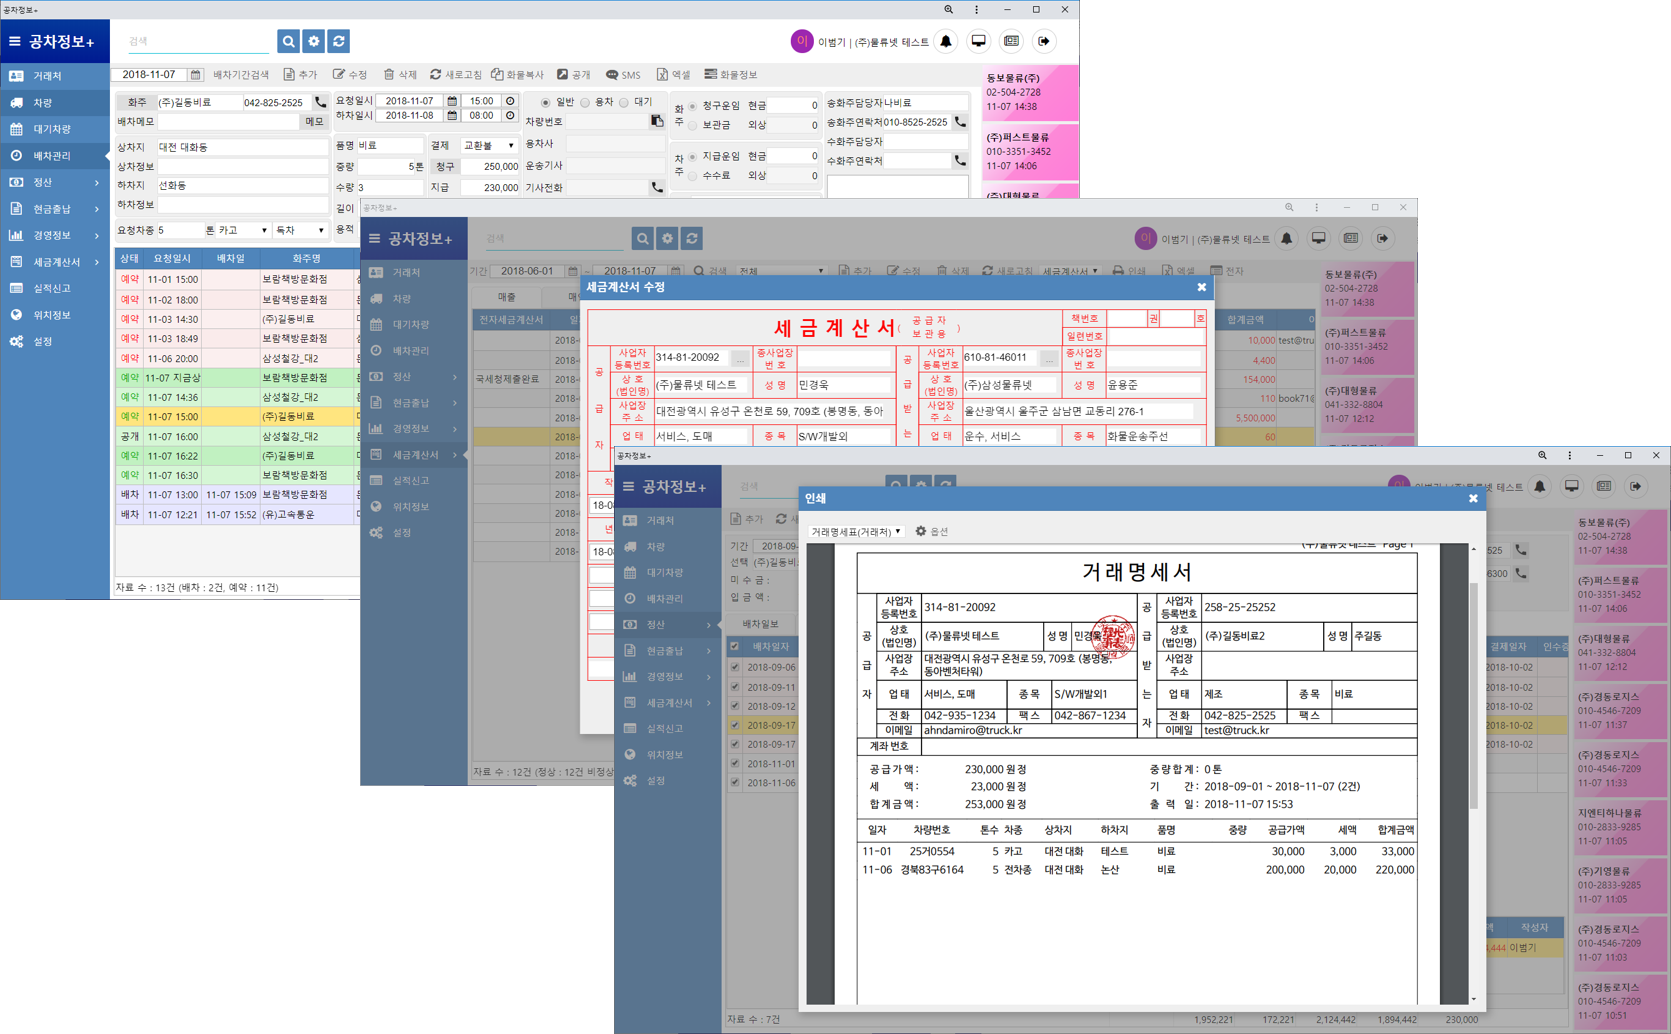Open 배차관리 in the back window sidebar

coord(55,156)
